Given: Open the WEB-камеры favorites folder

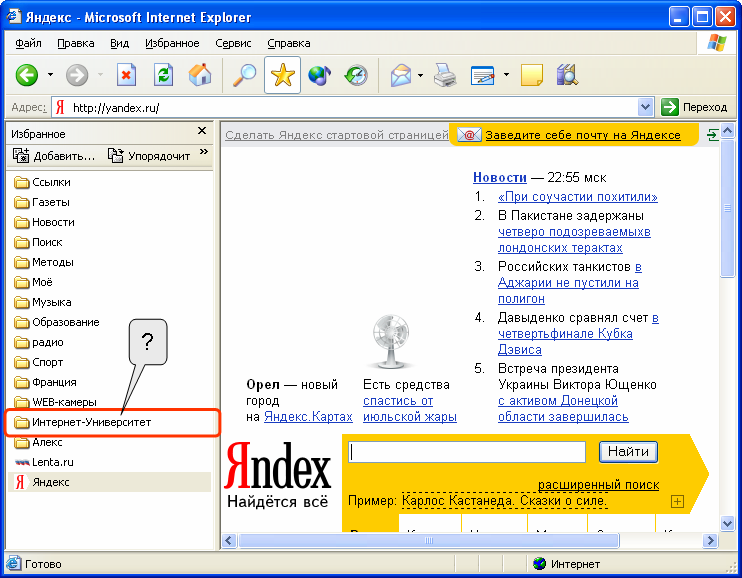Looking at the screenshot, I should (x=55, y=402).
